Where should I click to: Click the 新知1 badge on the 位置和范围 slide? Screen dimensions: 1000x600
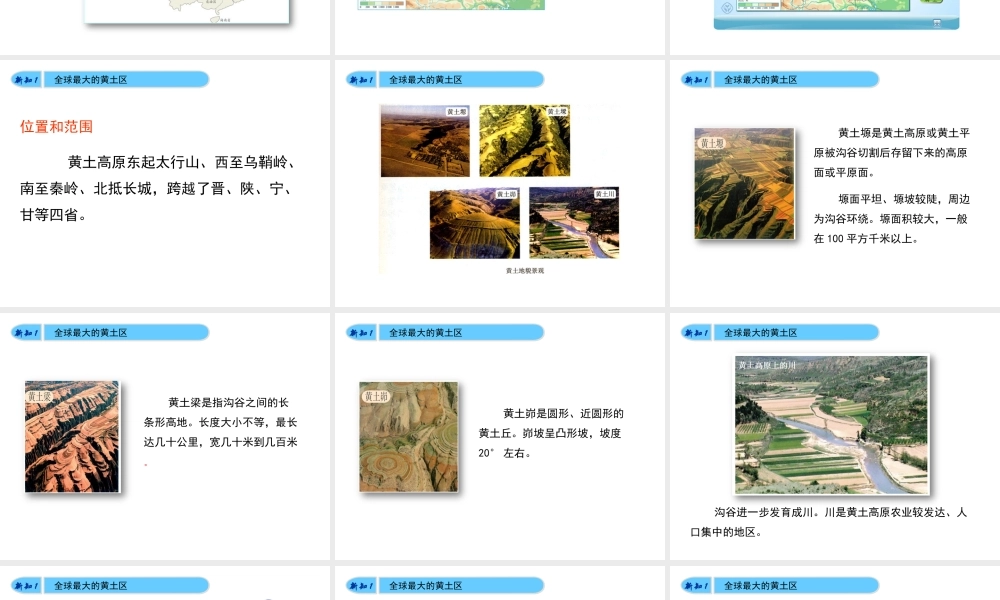pyautogui.click(x=26, y=80)
